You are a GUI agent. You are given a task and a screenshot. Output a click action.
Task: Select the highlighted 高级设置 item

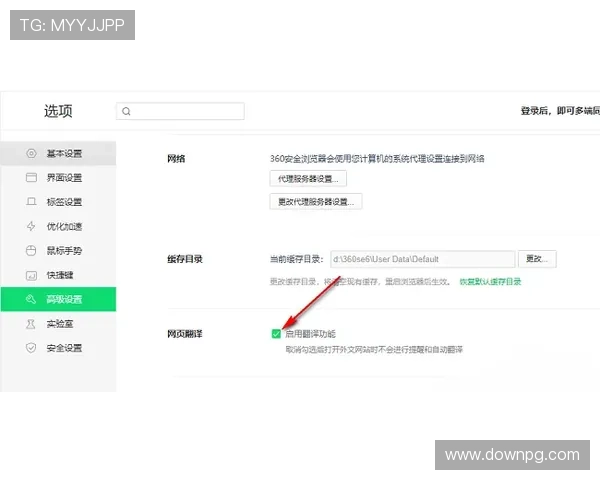[58, 299]
